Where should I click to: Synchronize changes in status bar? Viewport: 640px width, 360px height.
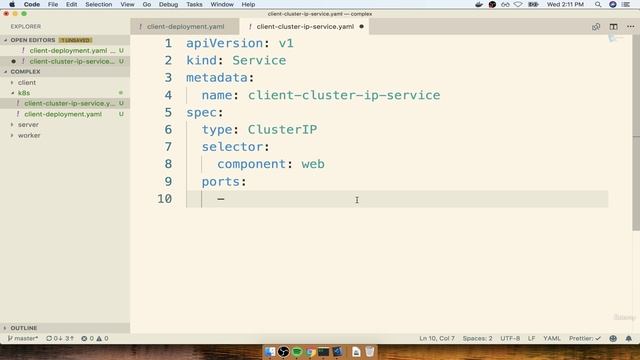pyautogui.click(x=60, y=338)
